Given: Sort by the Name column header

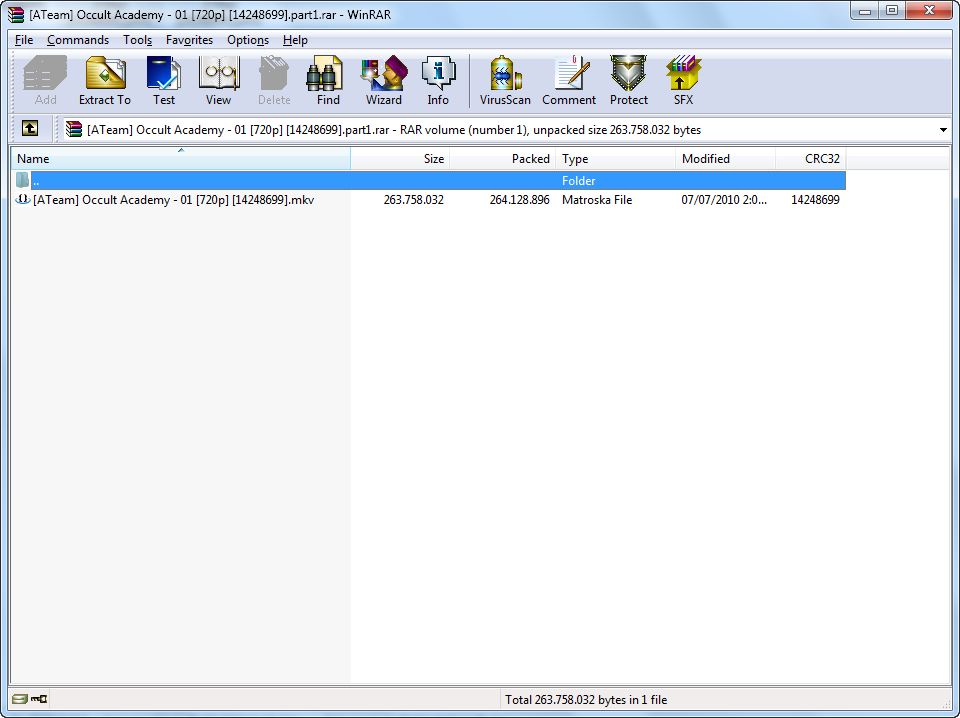Looking at the screenshot, I should click(x=181, y=159).
